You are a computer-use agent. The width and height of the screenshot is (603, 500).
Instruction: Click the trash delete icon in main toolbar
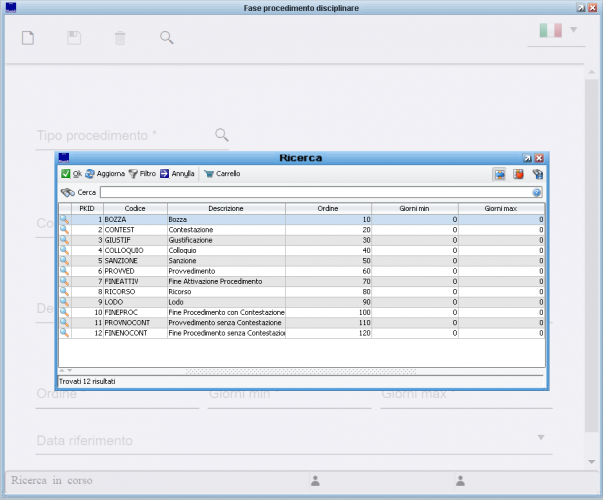click(120, 38)
